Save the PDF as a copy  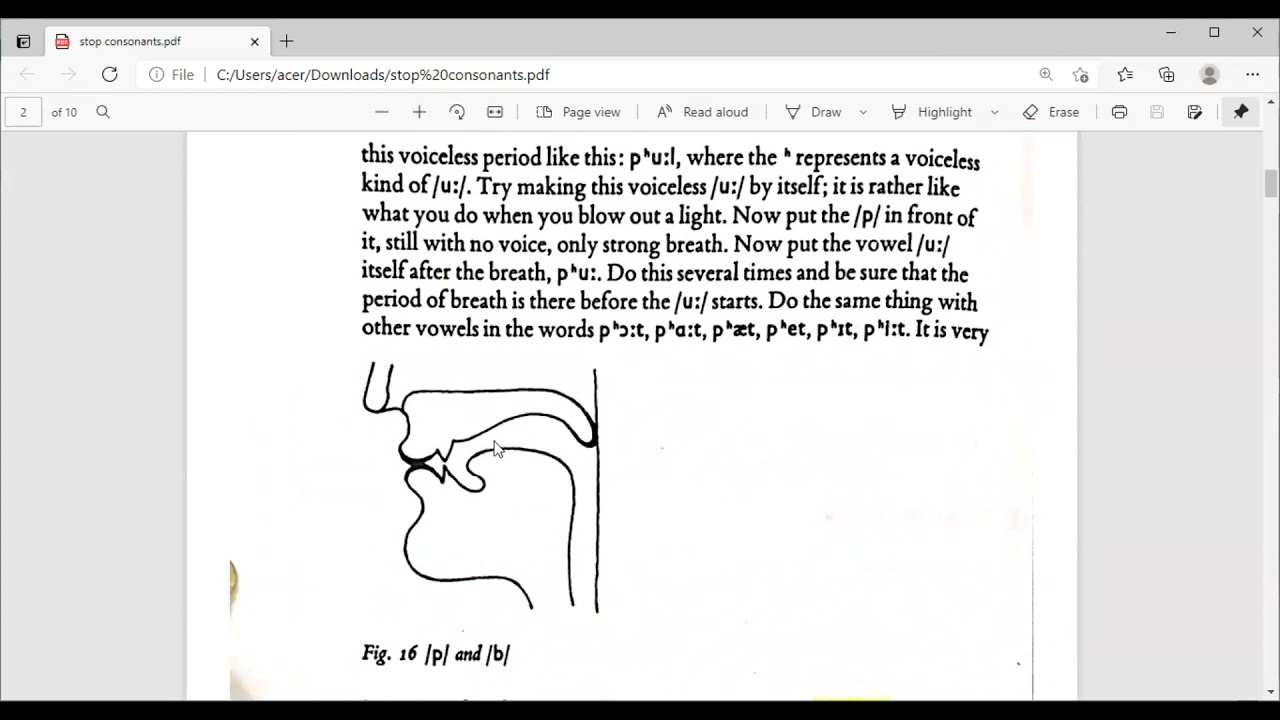pos(1195,112)
